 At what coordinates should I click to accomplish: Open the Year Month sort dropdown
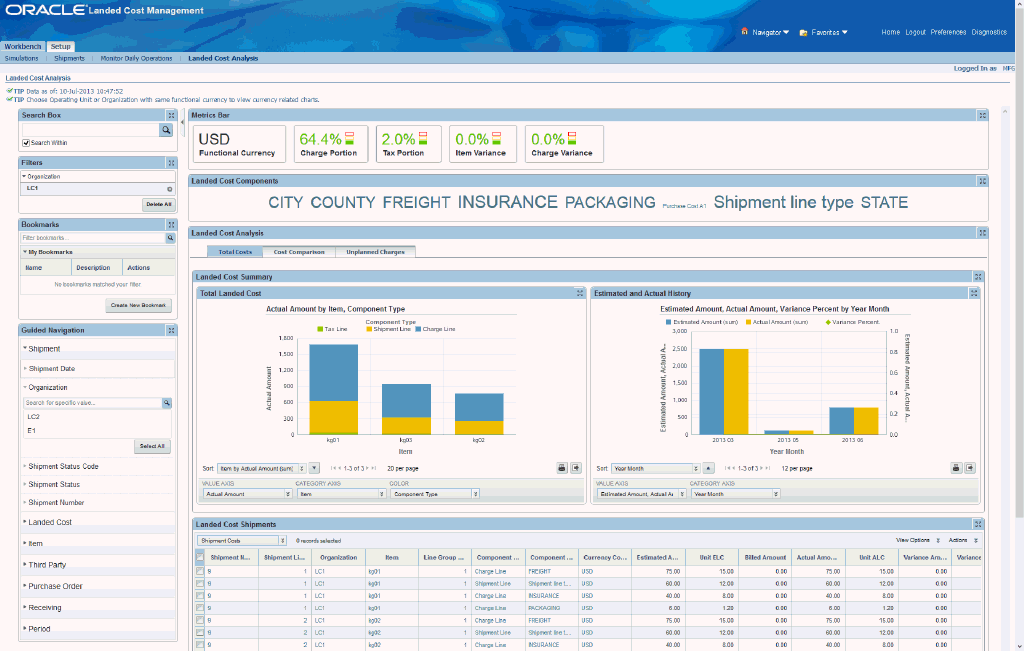point(656,469)
